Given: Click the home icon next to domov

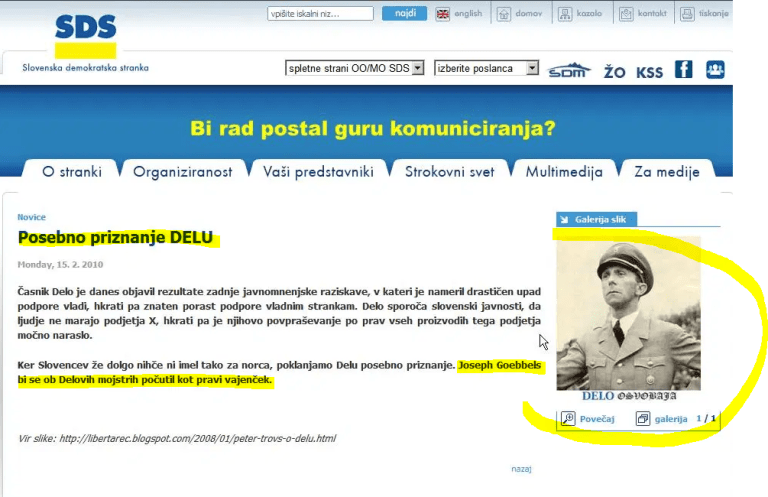Looking at the screenshot, I should tap(504, 14).
